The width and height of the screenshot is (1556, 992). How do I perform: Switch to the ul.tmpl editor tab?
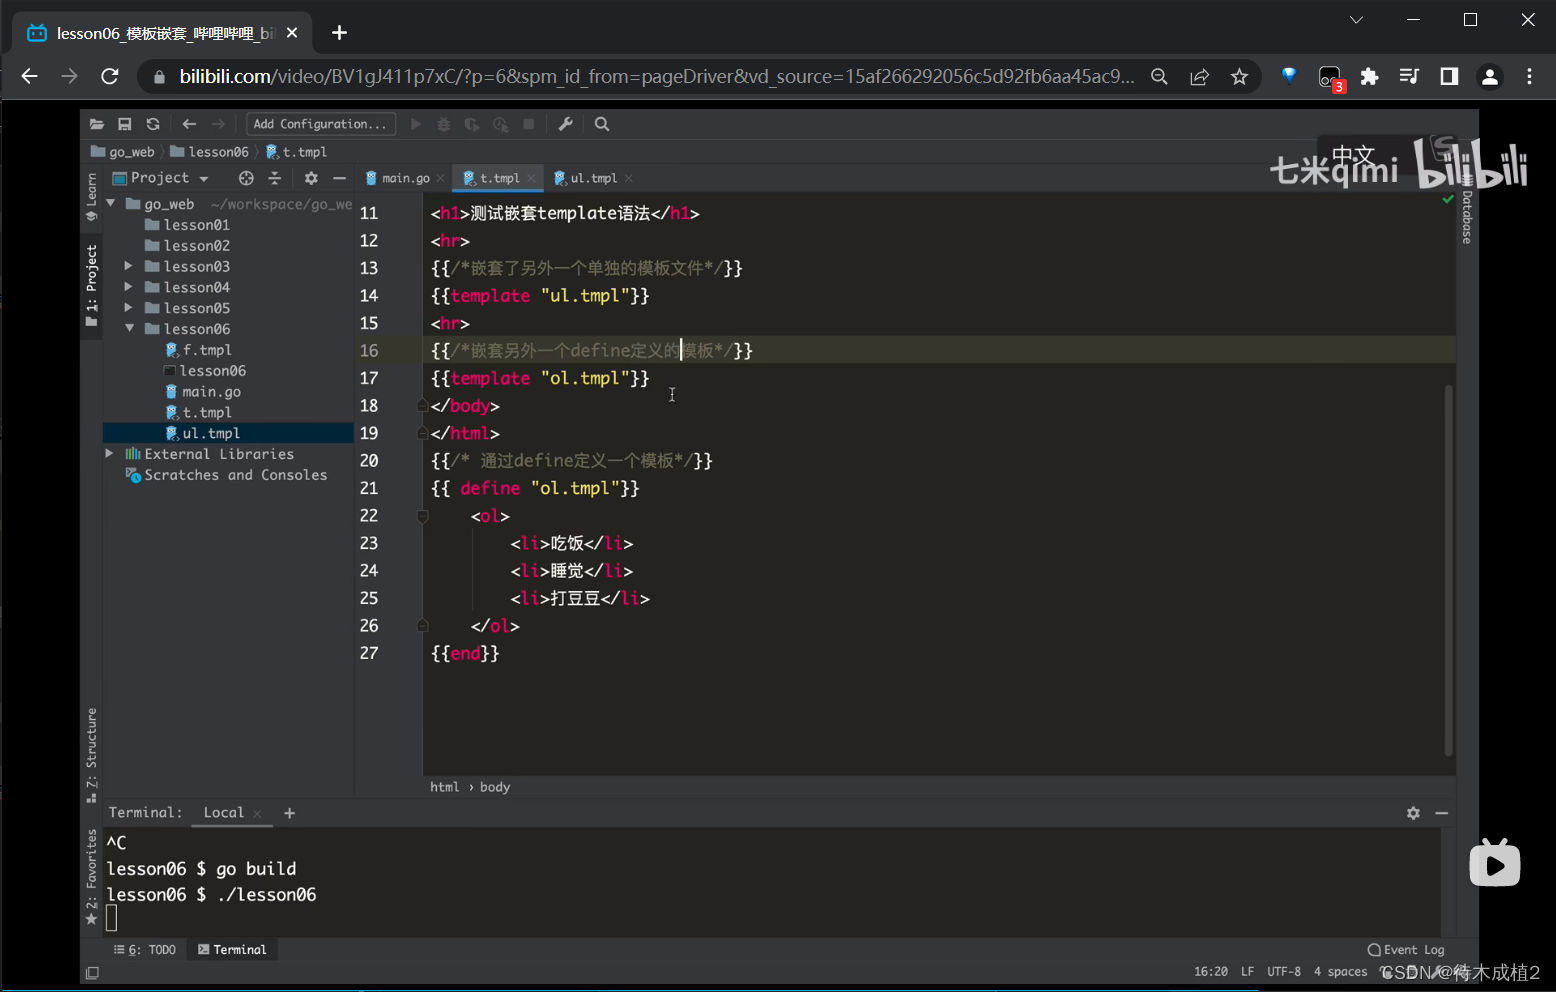[593, 178]
